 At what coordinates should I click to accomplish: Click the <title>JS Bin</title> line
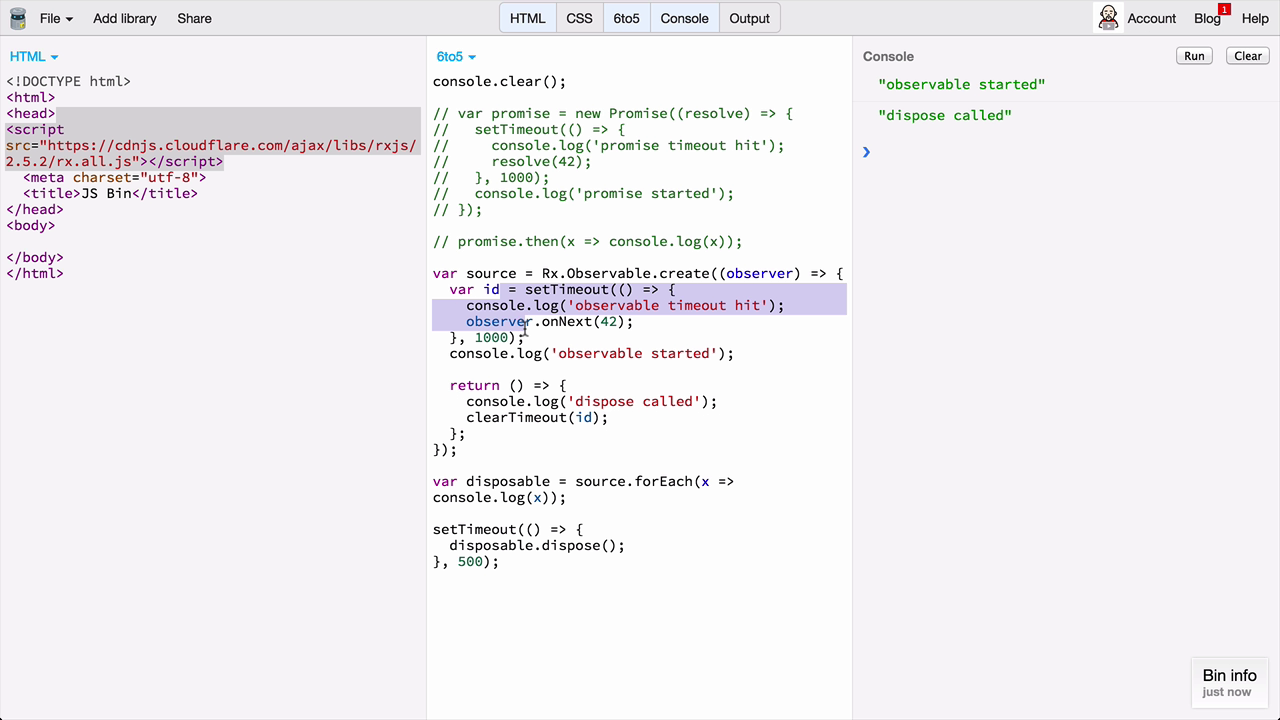tap(110, 194)
